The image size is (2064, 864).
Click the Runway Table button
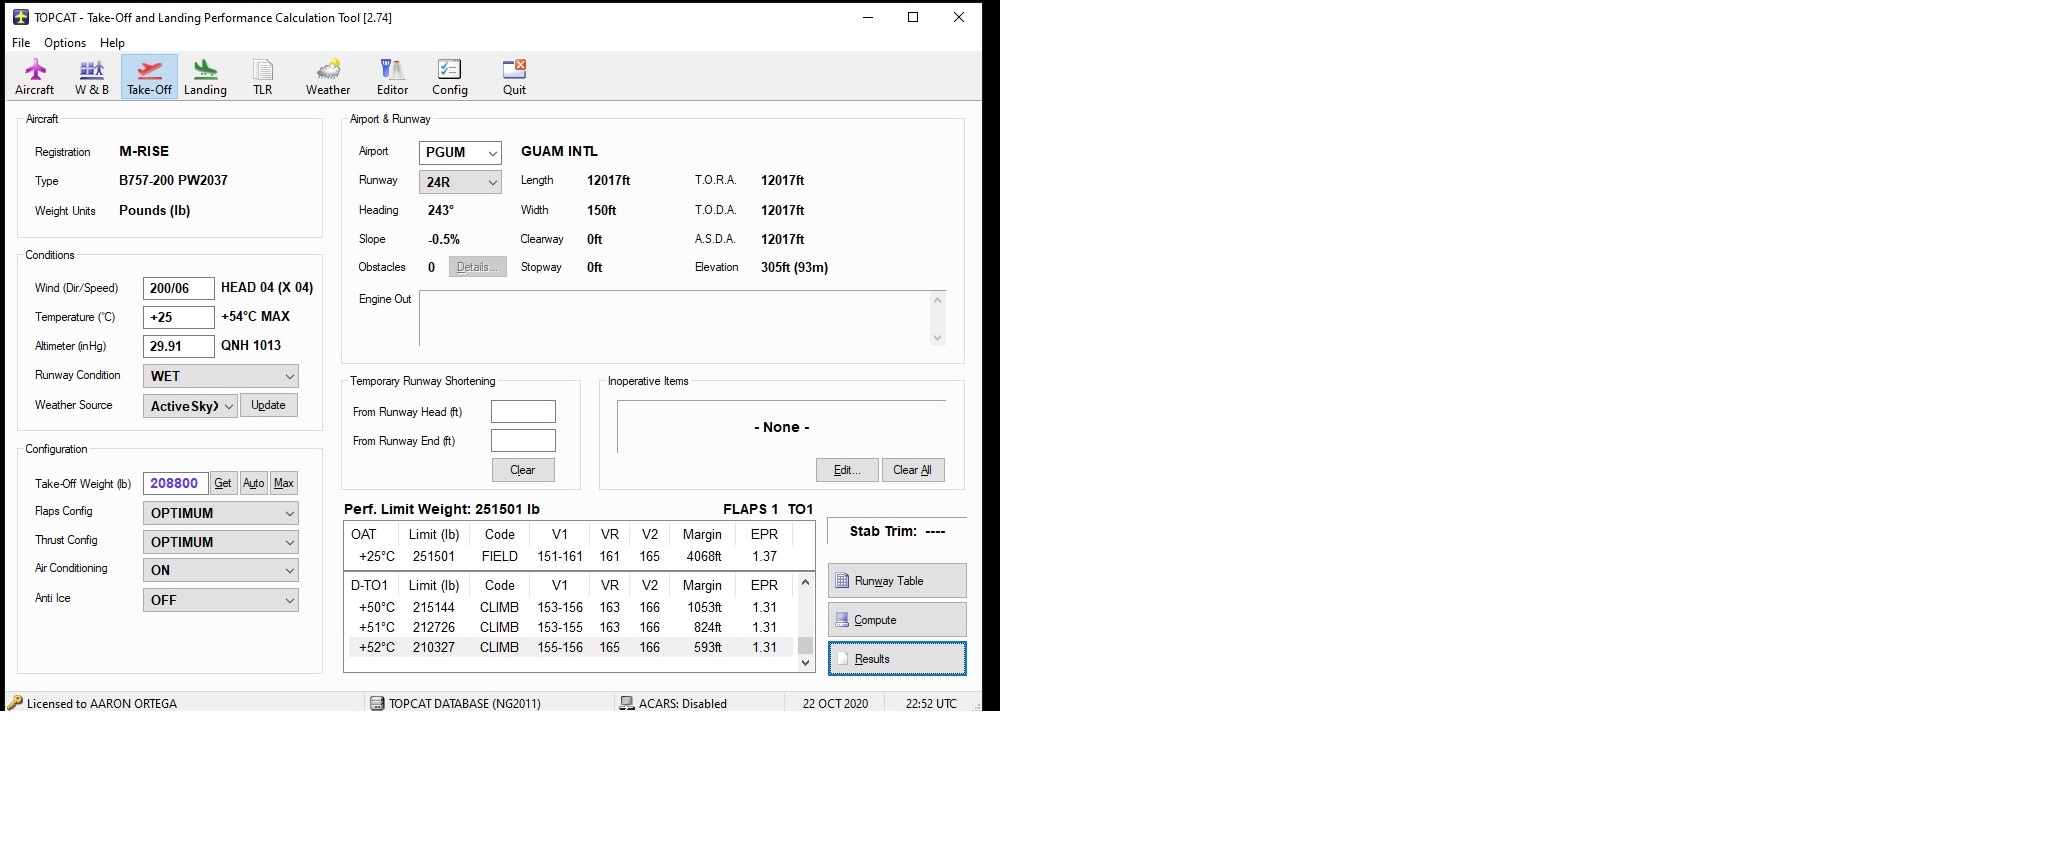tap(896, 581)
